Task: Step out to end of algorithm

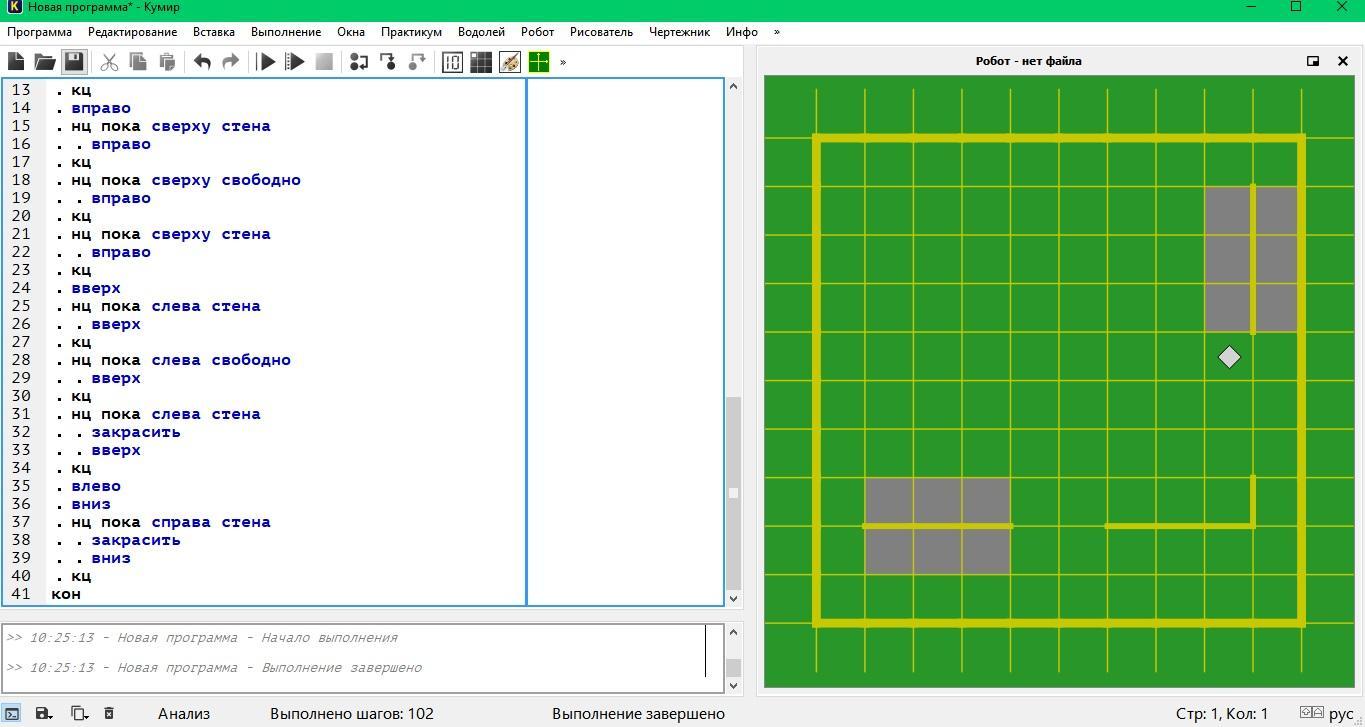Action: [417, 62]
